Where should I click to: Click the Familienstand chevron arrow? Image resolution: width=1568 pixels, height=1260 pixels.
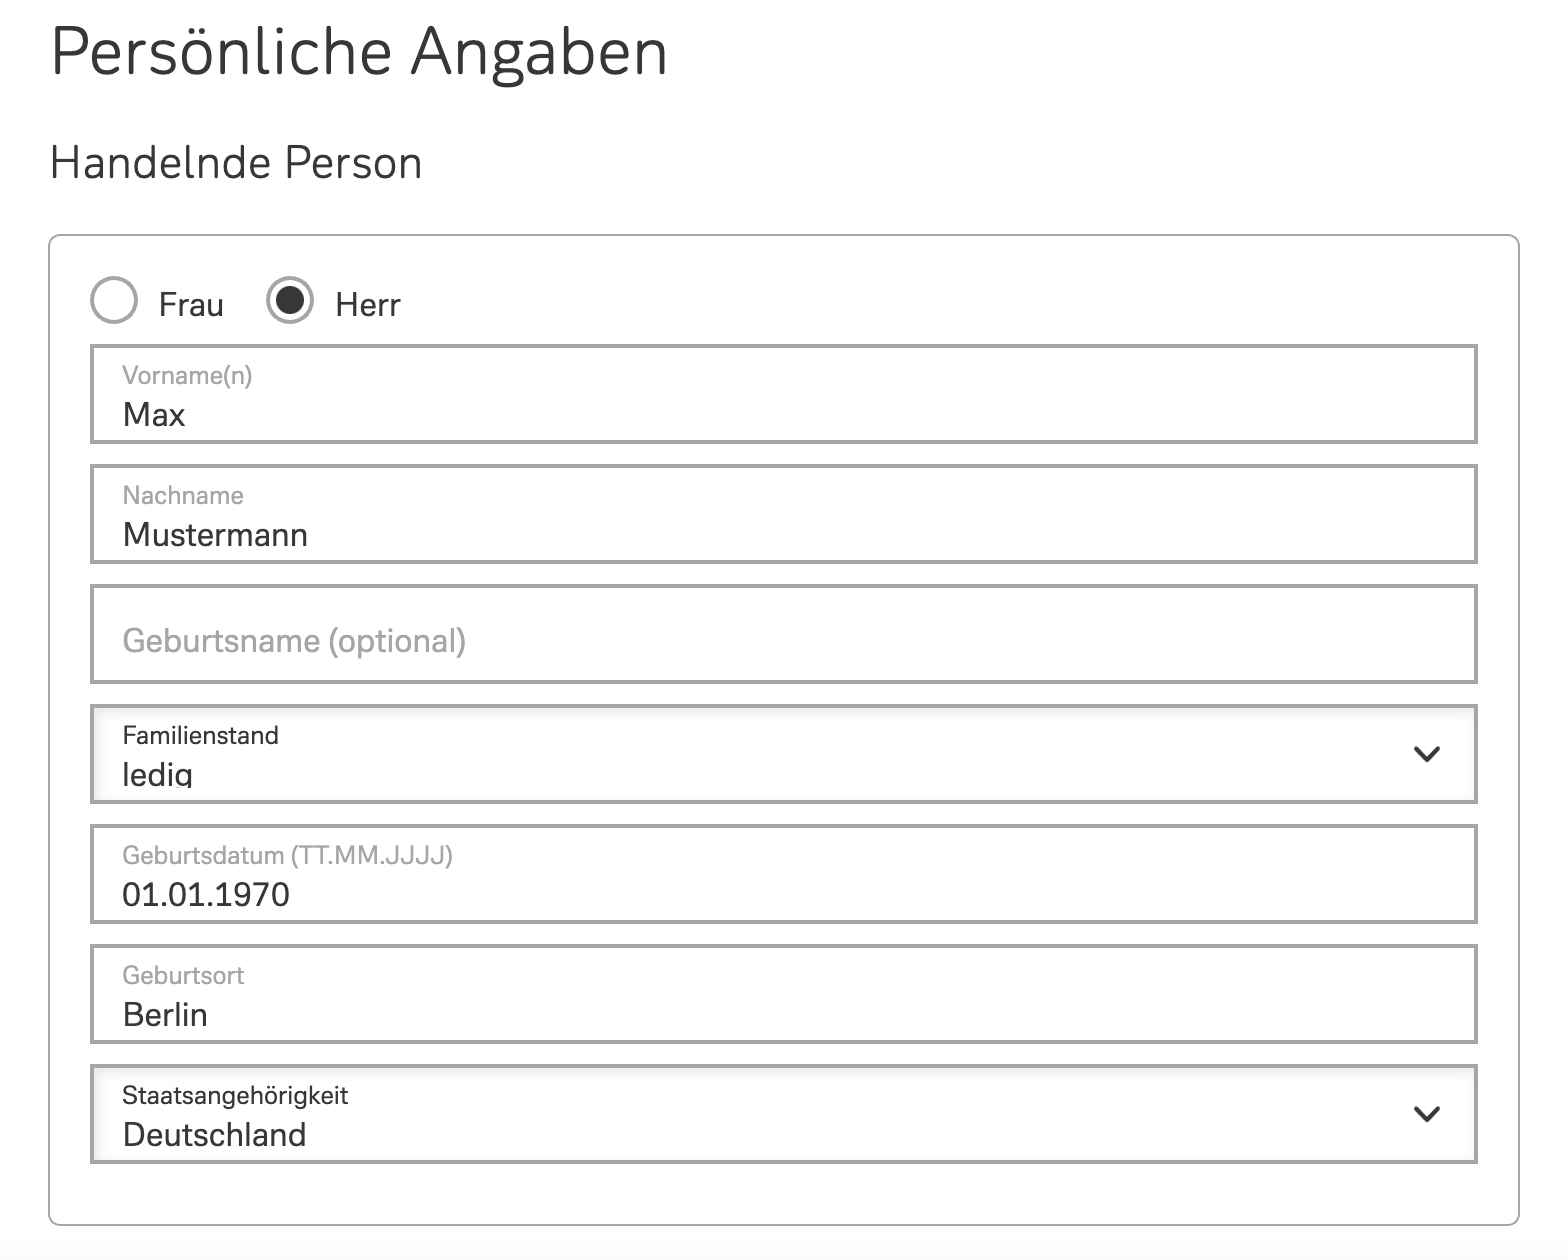click(x=1427, y=754)
